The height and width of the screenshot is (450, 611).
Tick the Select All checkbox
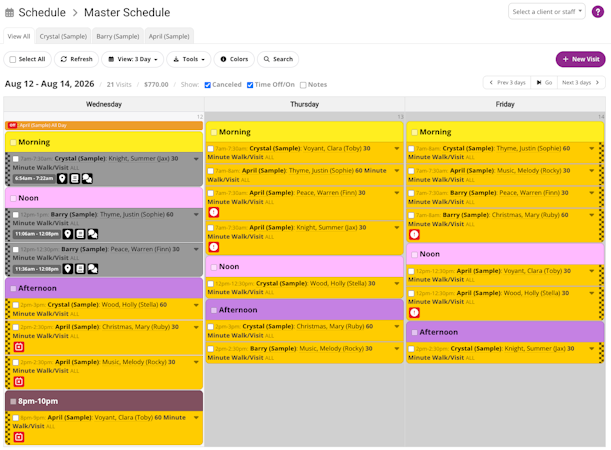point(13,59)
